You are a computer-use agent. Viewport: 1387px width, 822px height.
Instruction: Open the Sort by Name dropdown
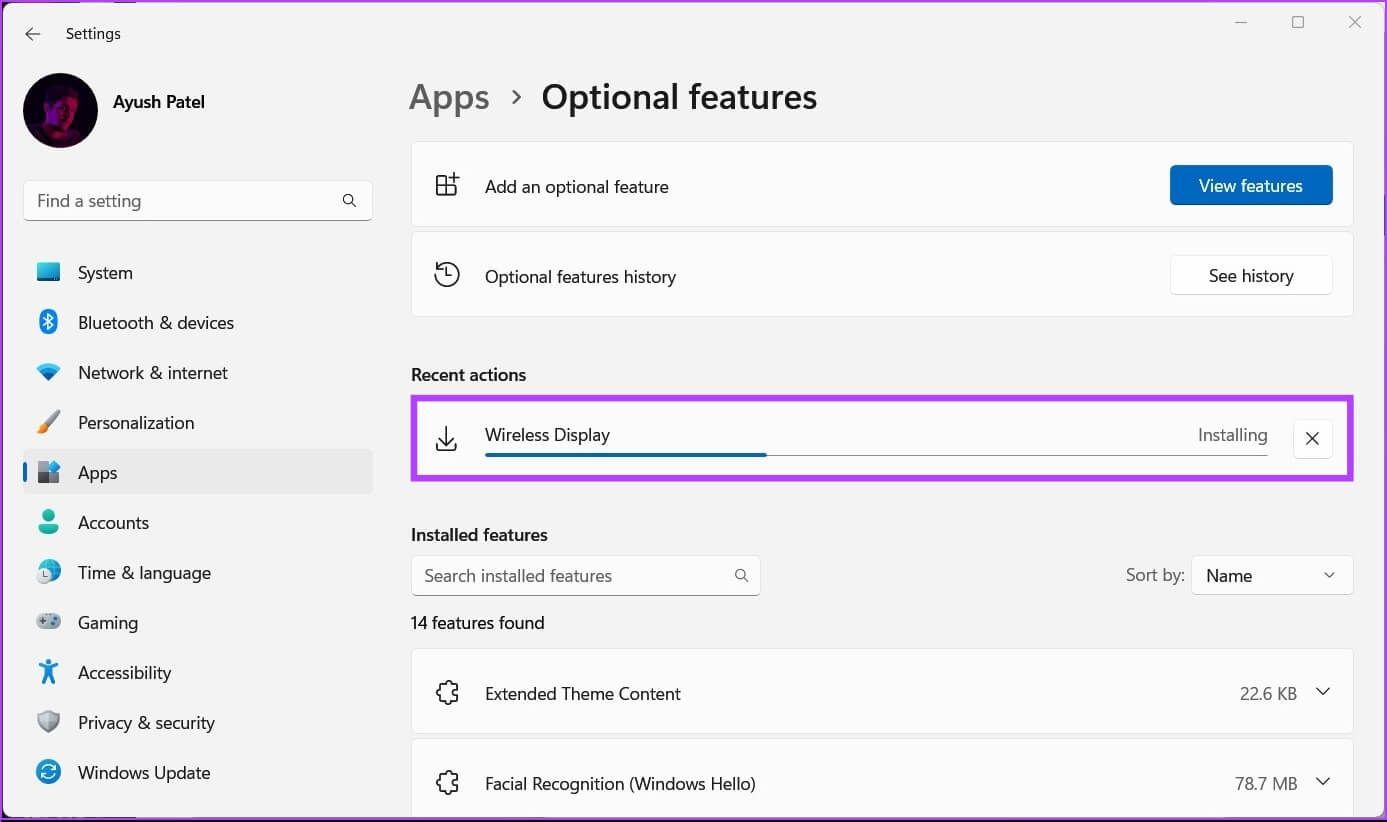[1272, 575]
